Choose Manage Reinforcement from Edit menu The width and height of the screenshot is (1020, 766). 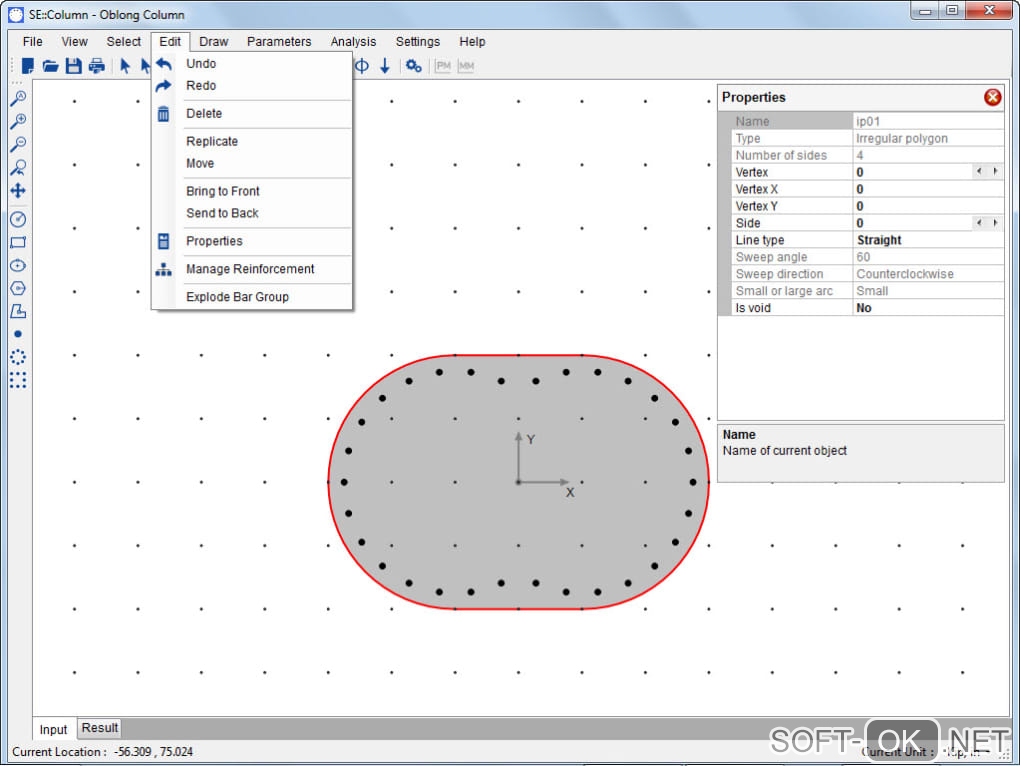click(x=250, y=269)
